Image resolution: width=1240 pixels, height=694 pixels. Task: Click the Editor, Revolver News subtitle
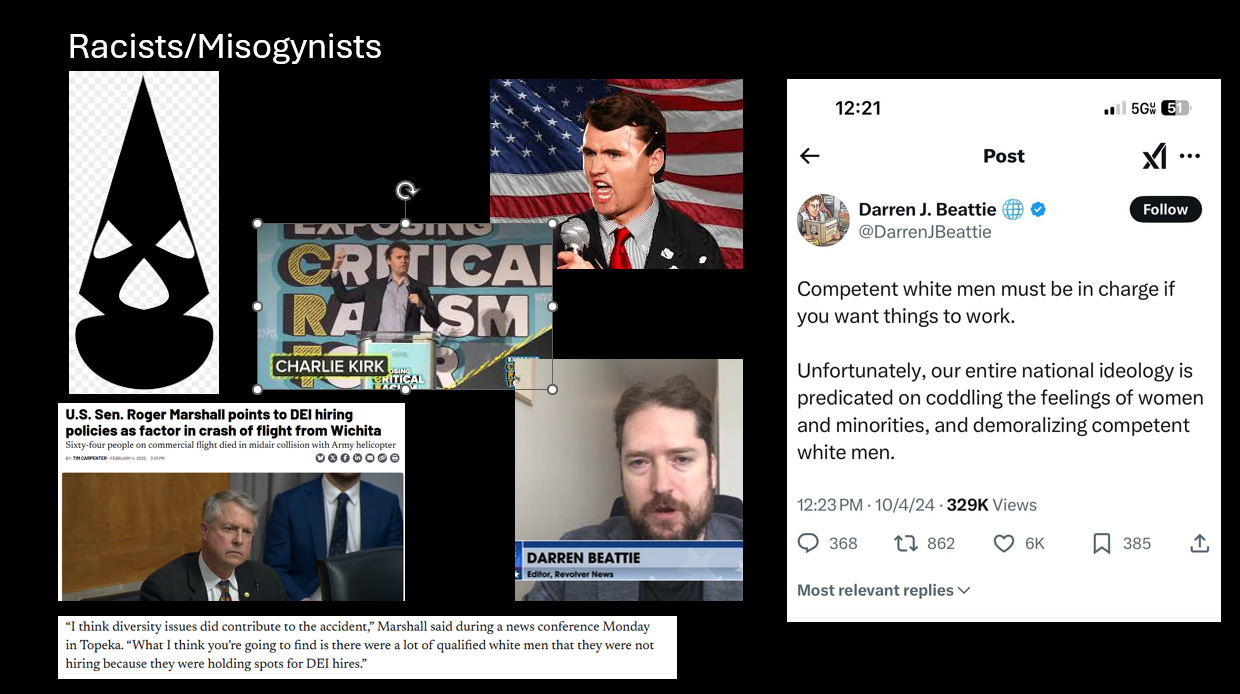click(x=570, y=574)
